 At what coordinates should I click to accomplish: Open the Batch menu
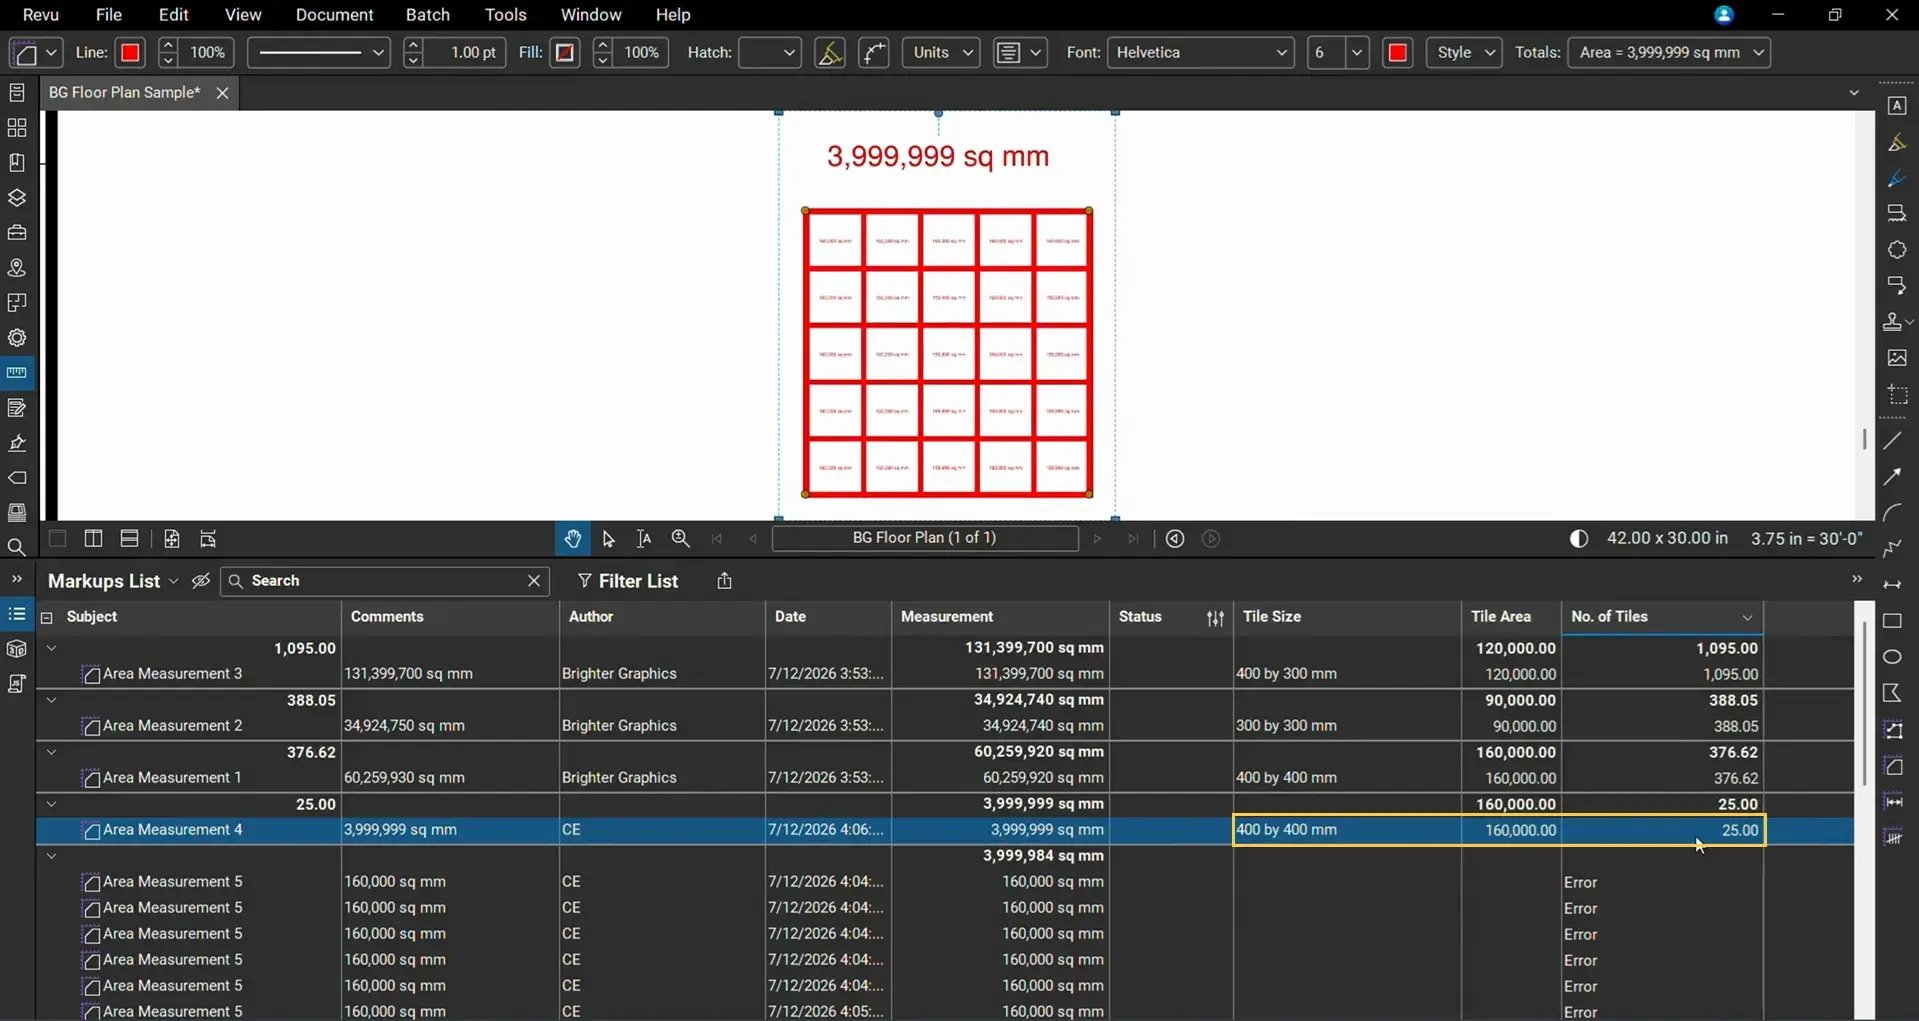428,15
